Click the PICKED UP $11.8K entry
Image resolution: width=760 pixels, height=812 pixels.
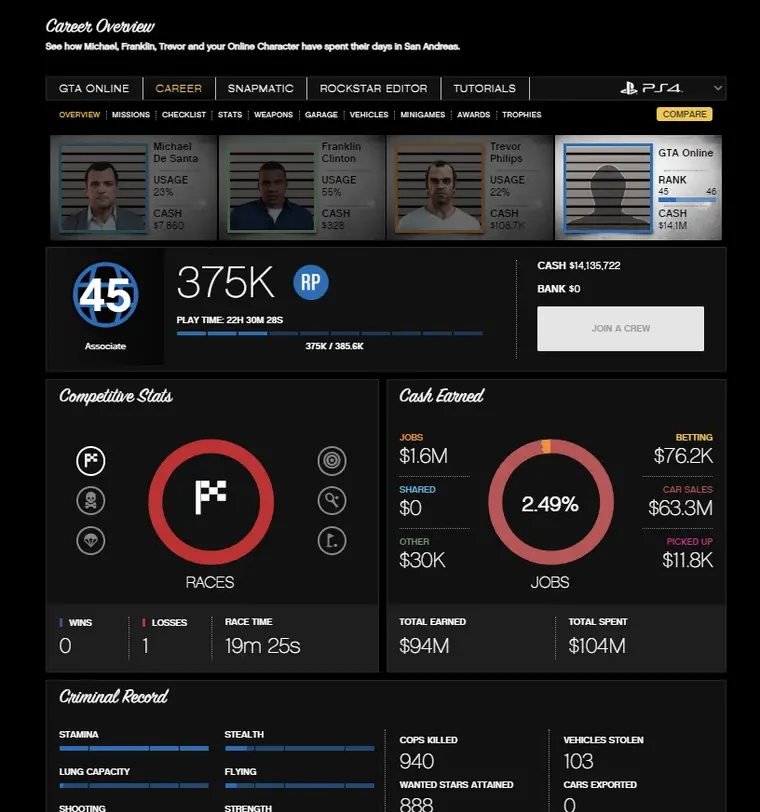[688, 554]
